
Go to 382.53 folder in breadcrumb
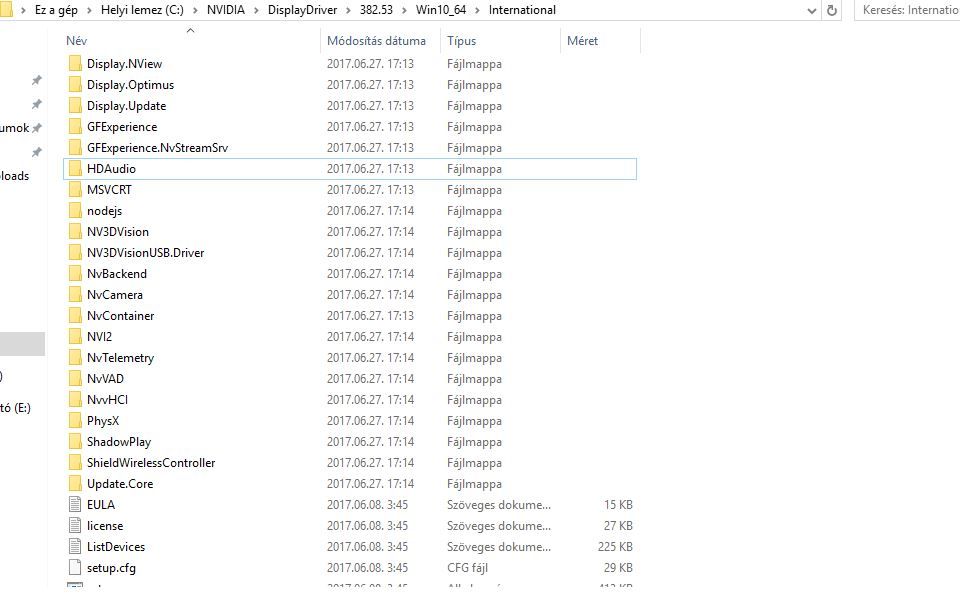(376, 10)
